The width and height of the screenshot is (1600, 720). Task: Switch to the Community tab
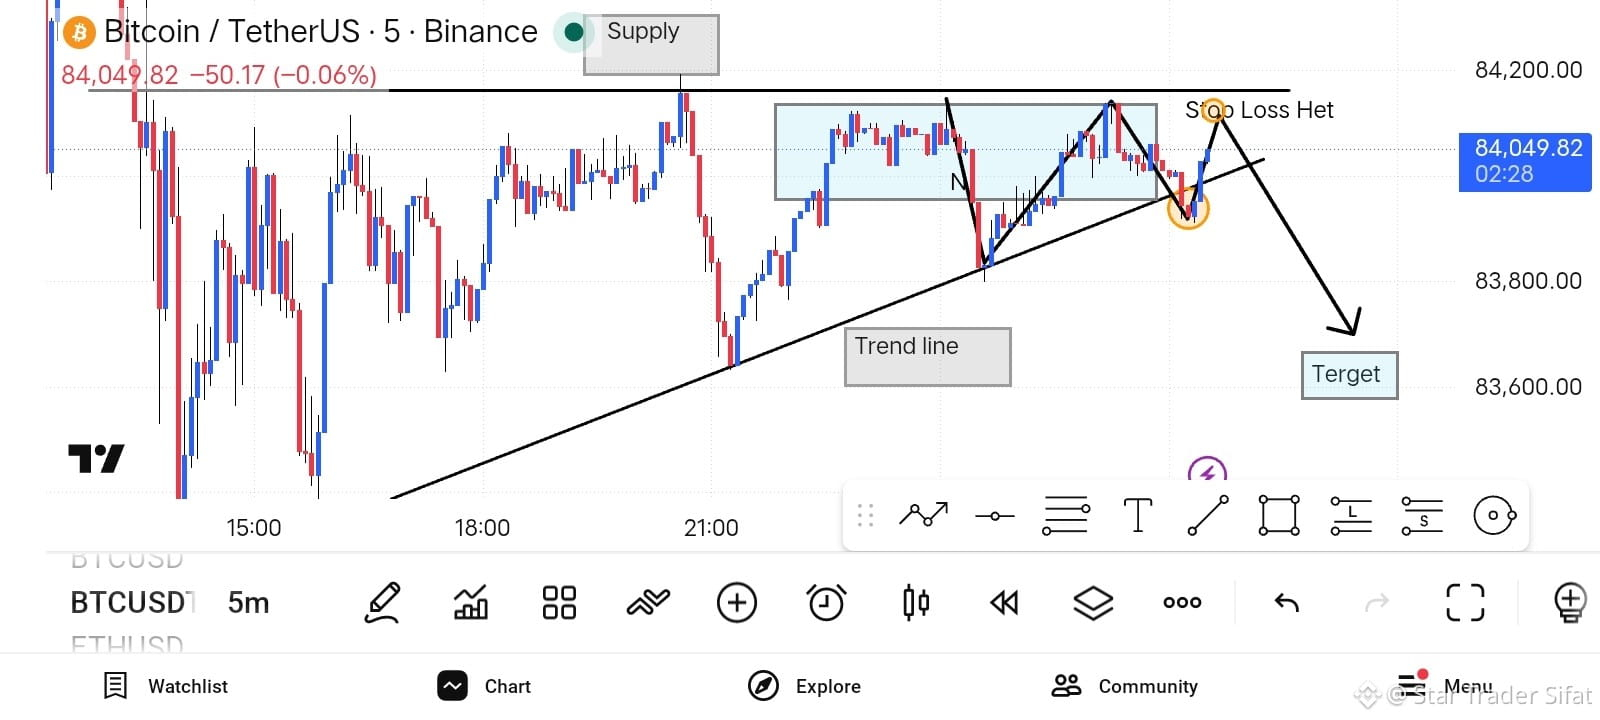(1124, 686)
